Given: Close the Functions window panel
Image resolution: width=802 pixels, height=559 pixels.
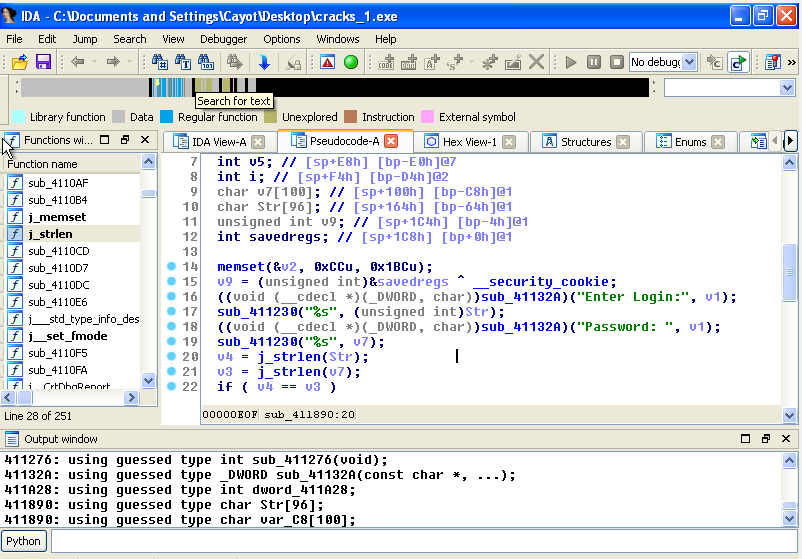Looking at the screenshot, I should 145,140.
